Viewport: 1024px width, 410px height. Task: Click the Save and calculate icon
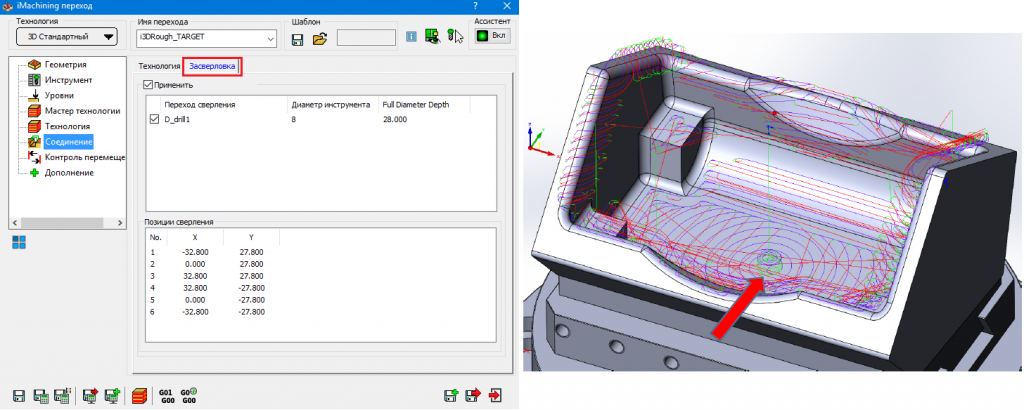[x=40, y=396]
